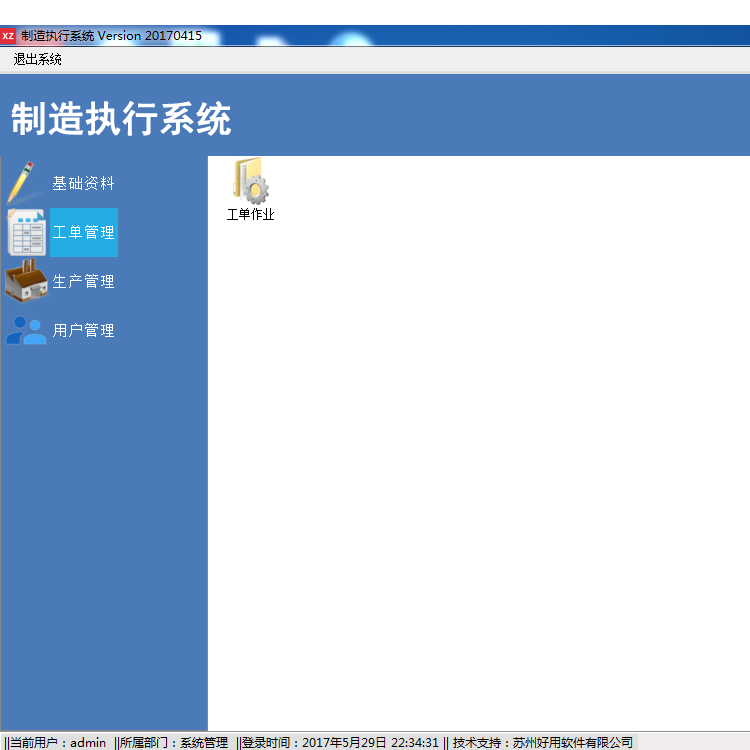
Task: Select the highlighted 工单管理 tab
Action: tap(84, 232)
